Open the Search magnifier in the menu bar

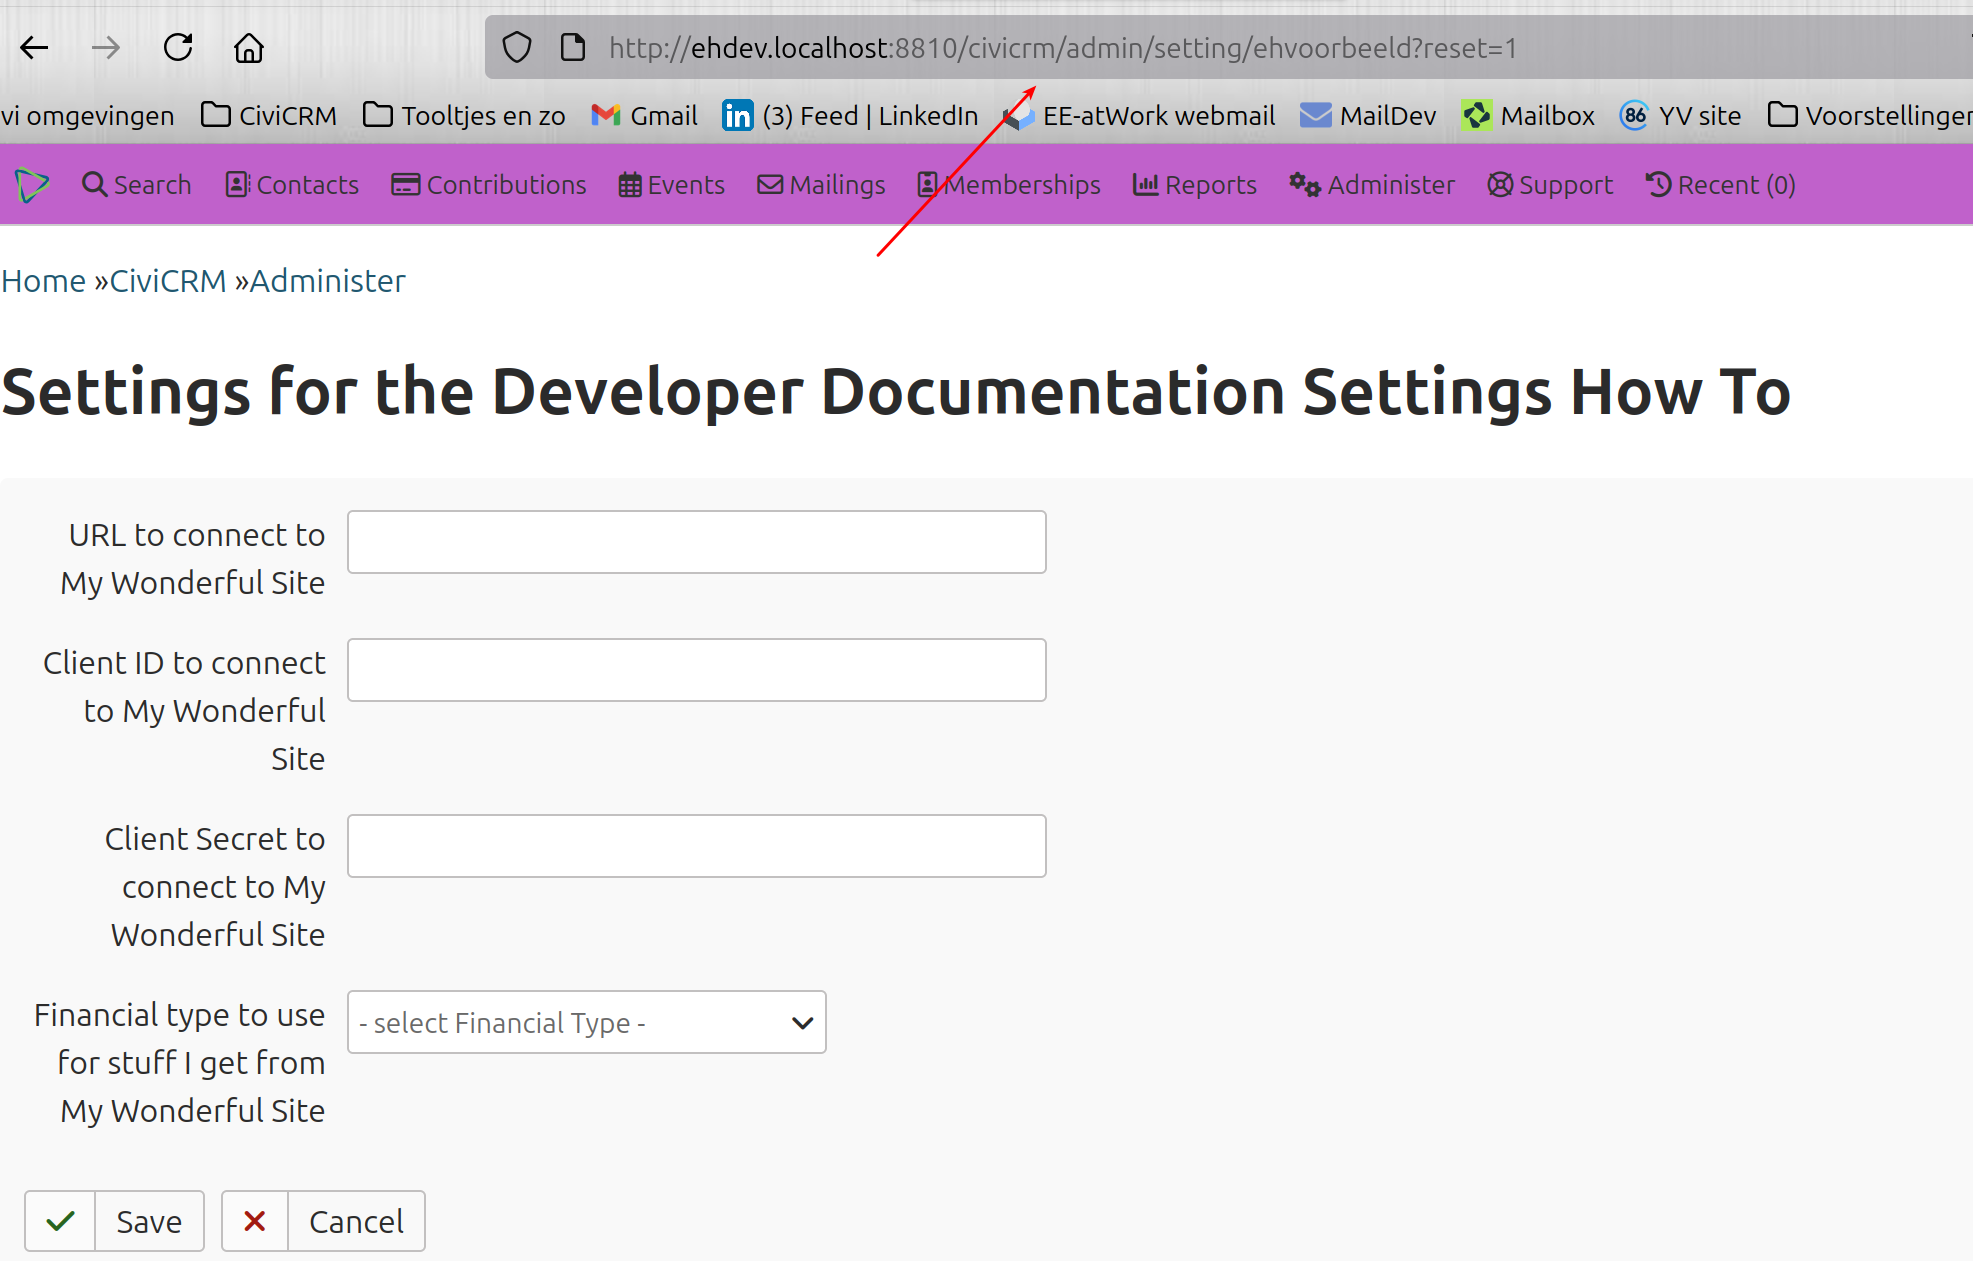pos(96,184)
